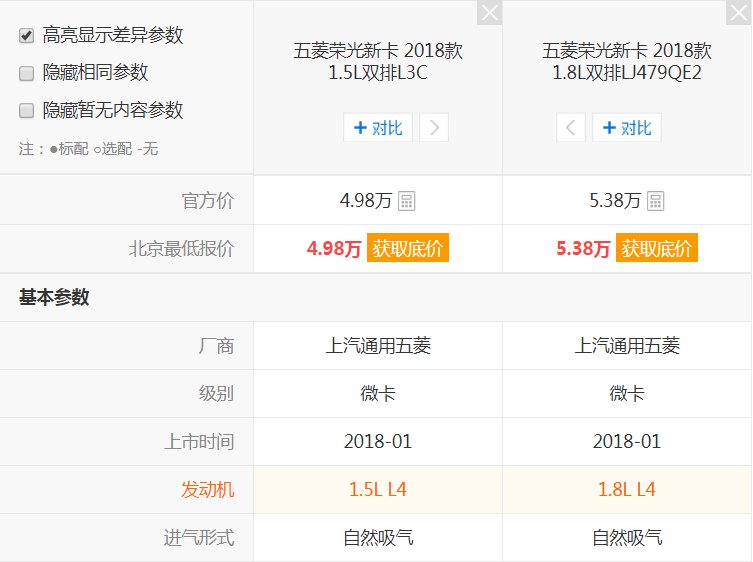The width and height of the screenshot is (753, 562).
Task: Click 2018-01 in the 1.8L column
Action: click(x=627, y=441)
